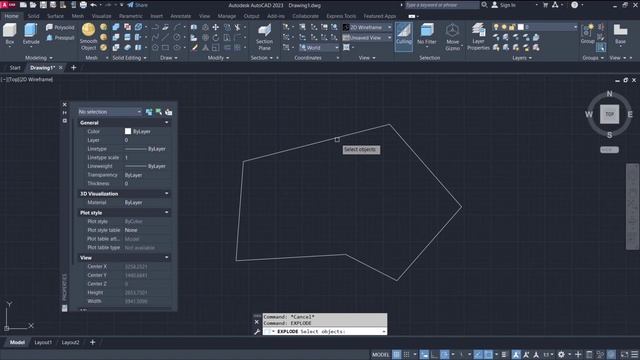640x360 pixels.
Task: Activate the Extrude tool
Action: 31,33
